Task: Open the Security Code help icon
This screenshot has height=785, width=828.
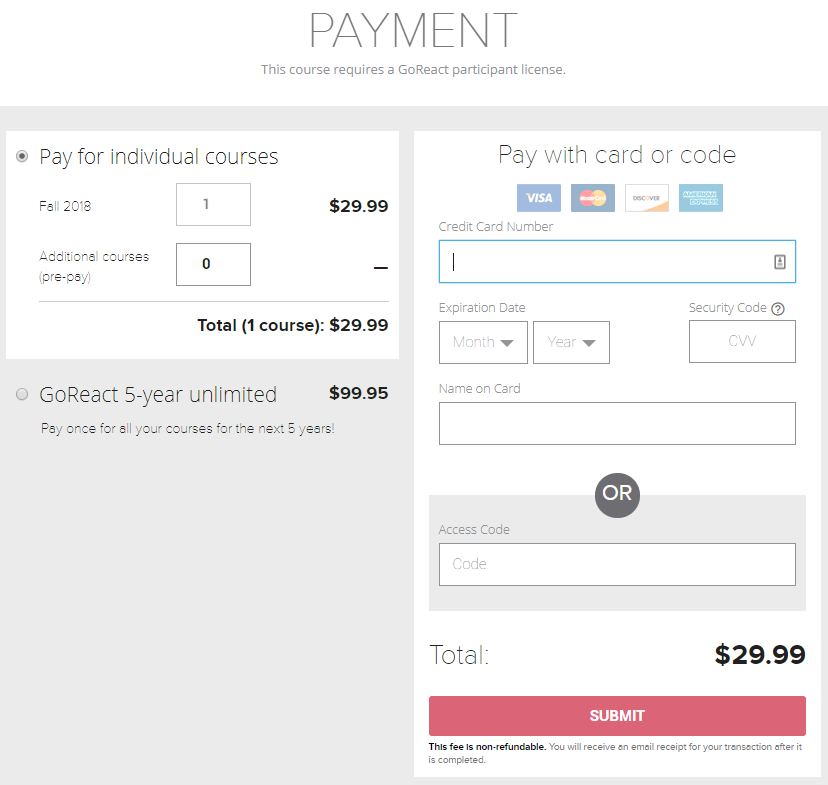Action: (x=778, y=309)
